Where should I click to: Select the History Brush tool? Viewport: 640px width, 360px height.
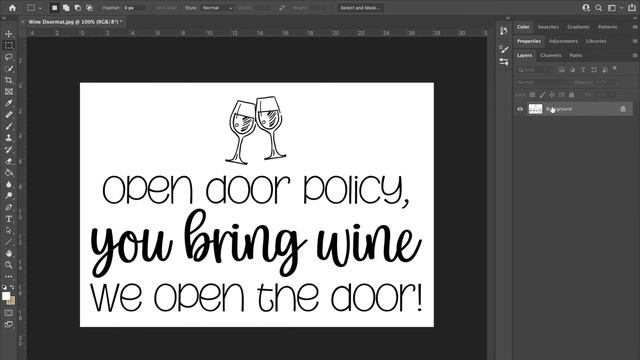pos(9,149)
